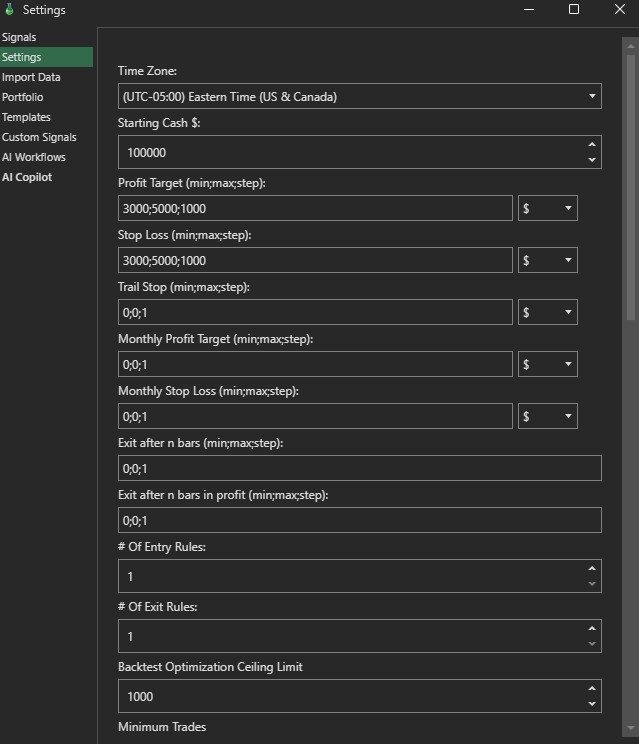Viewport: 639px width, 744px height.
Task: Click the Stop Loss range field
Action: pyautogui.click(x=315, y=260)
